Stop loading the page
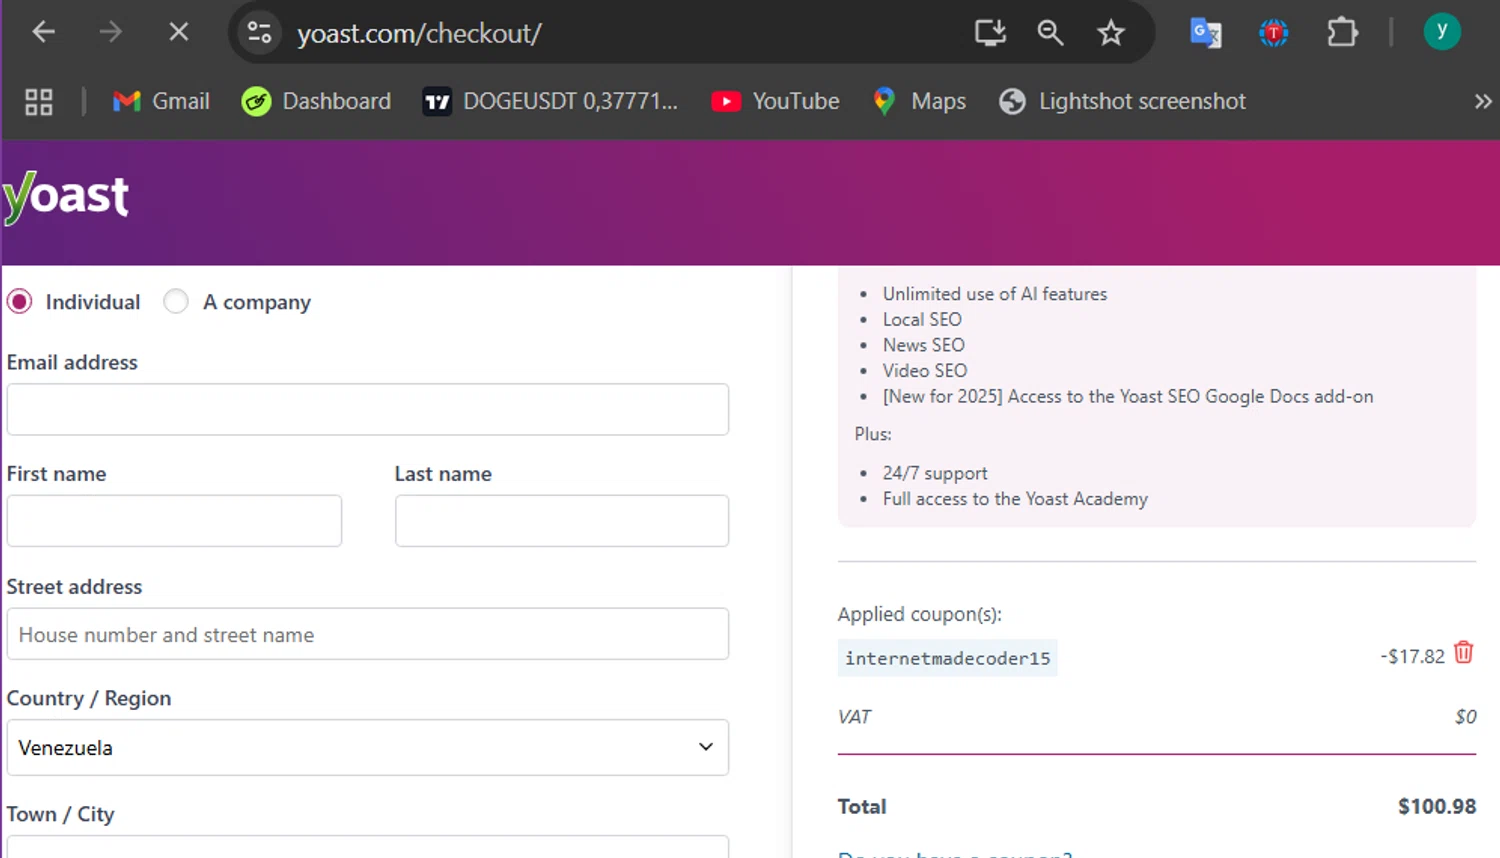This screenshot has width=1500, height=858. pyautogui.click(x=179, y=32)
